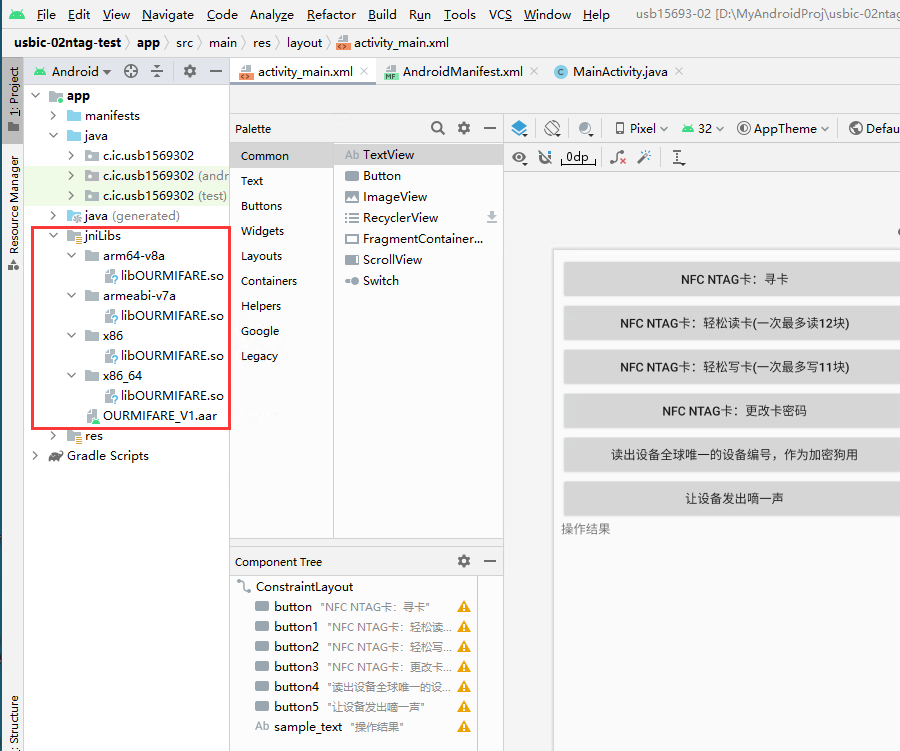Collapse the armeabi-v7a folder
Viewport: 900px width, 751px height.
click(71, 296)
